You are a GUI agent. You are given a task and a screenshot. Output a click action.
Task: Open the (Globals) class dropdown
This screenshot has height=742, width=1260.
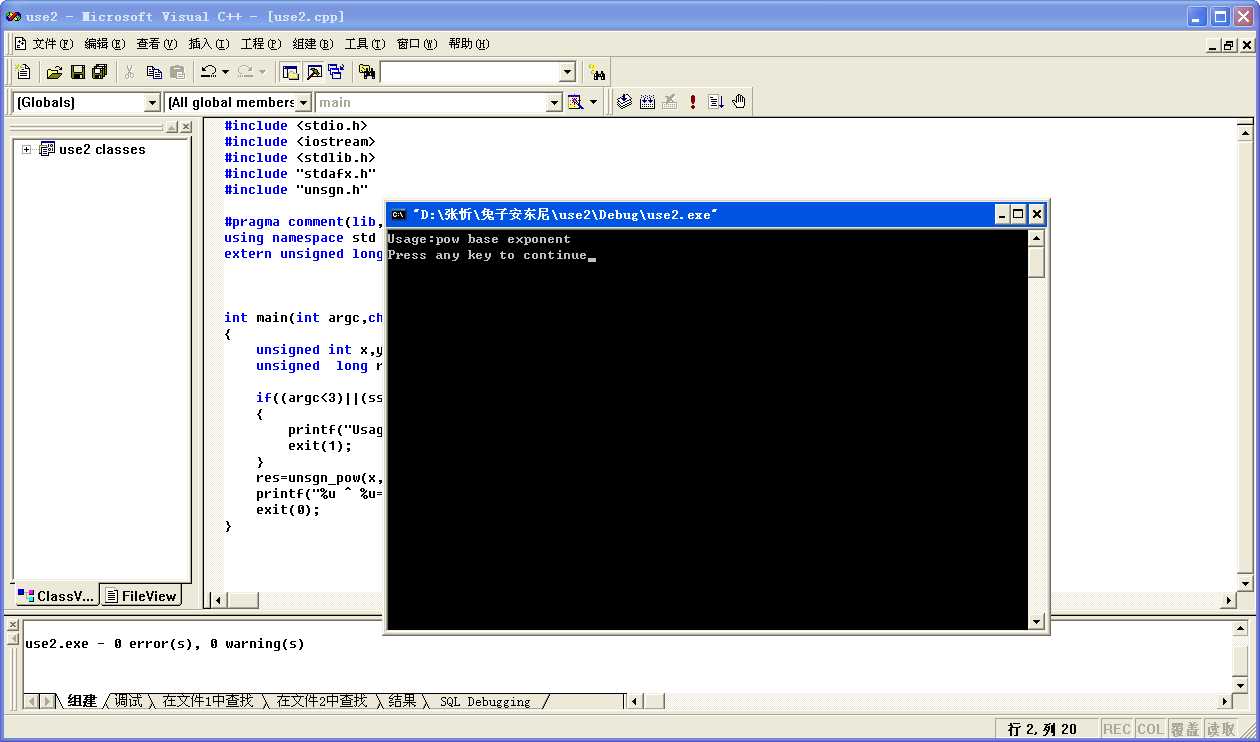coord(152,102)
